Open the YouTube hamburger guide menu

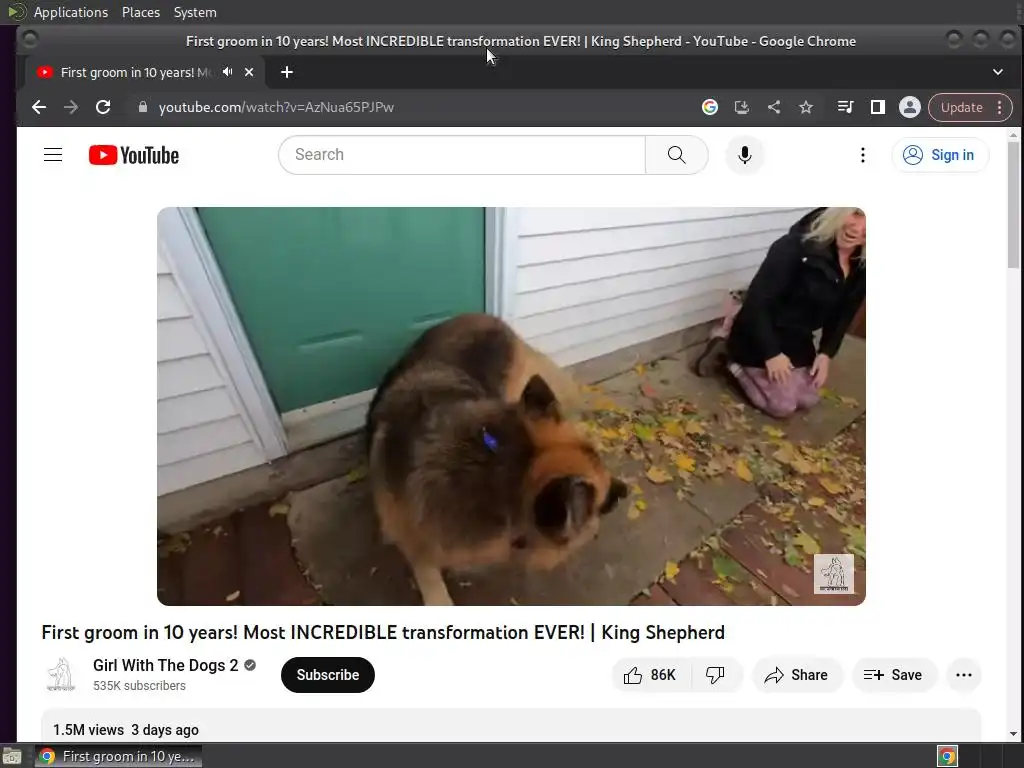point(53,155)
